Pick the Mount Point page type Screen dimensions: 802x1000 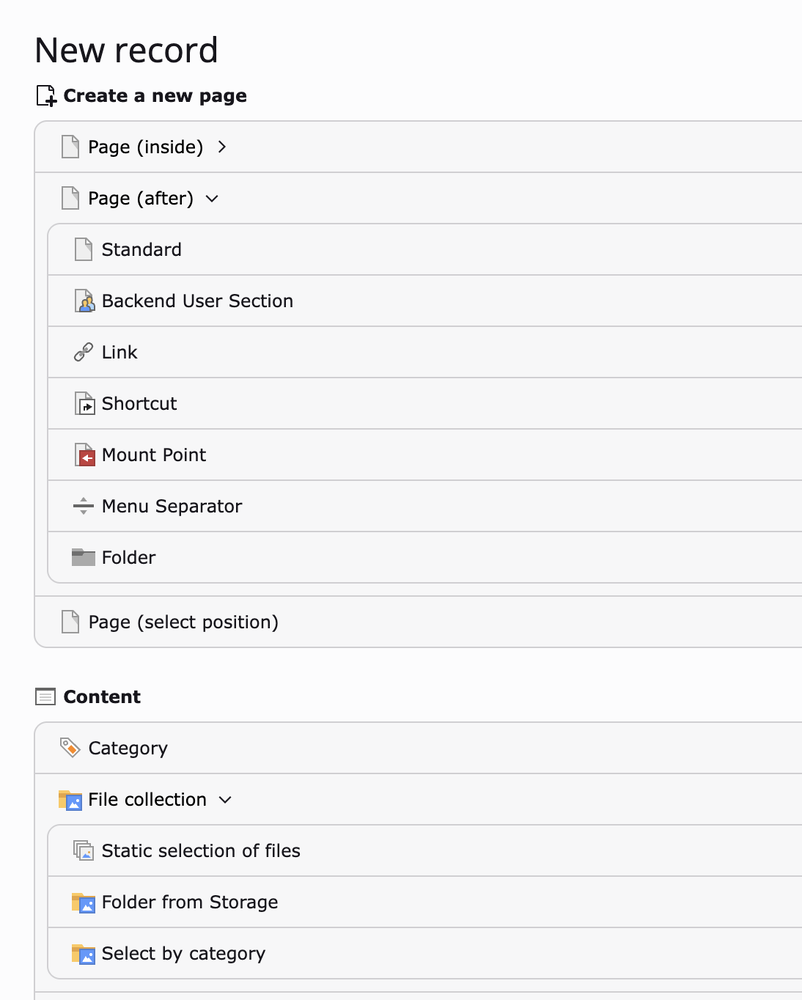pyautogui.click(x=153, y=455)
